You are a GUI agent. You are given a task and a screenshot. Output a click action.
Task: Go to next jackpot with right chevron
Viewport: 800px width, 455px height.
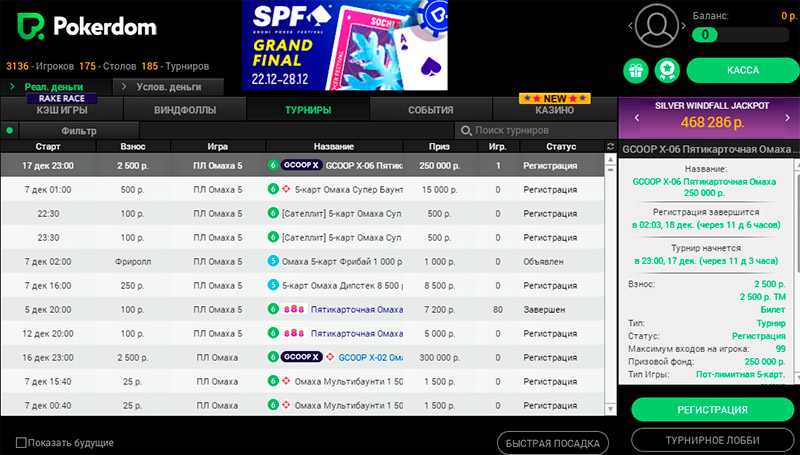tap(787, 118)
